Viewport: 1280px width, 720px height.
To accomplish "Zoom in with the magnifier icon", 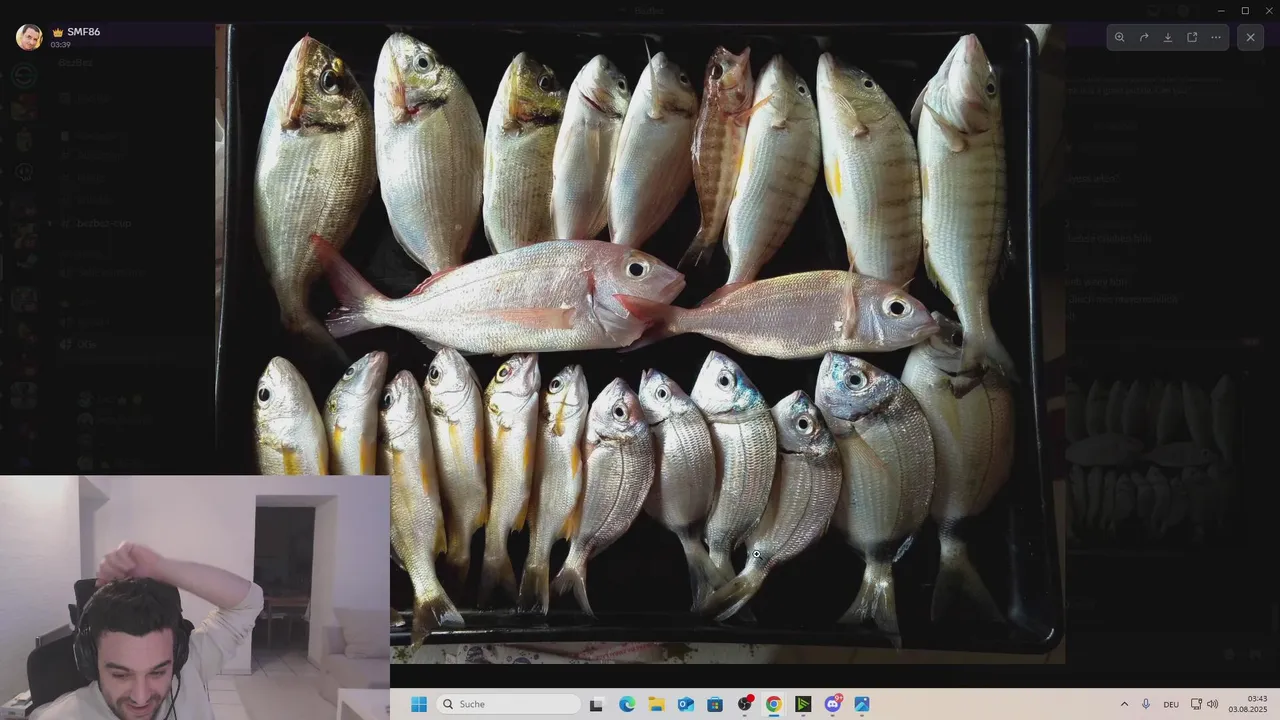I will click(x=1119, y=37).
